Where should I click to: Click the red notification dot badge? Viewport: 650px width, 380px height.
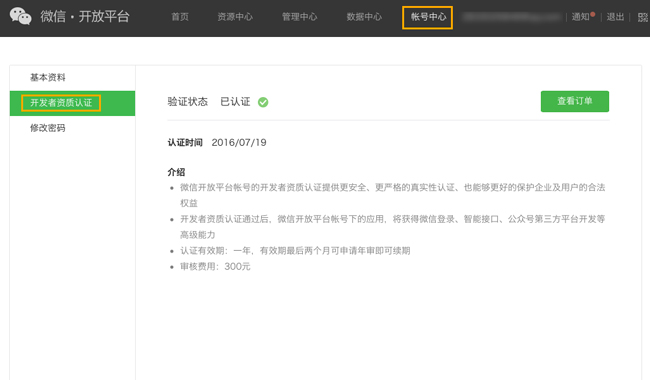click(x=593, y=14)
